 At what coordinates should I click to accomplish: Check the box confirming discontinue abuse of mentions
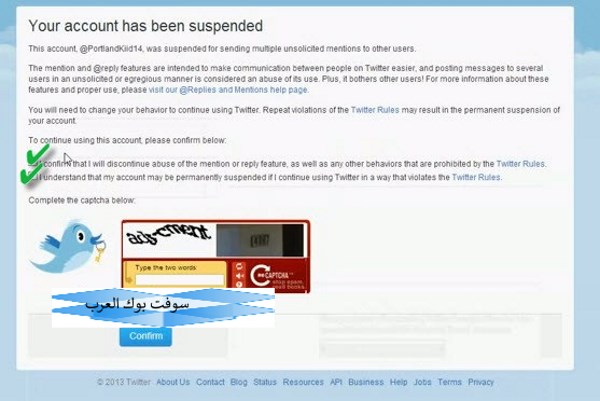coord(33,164)
